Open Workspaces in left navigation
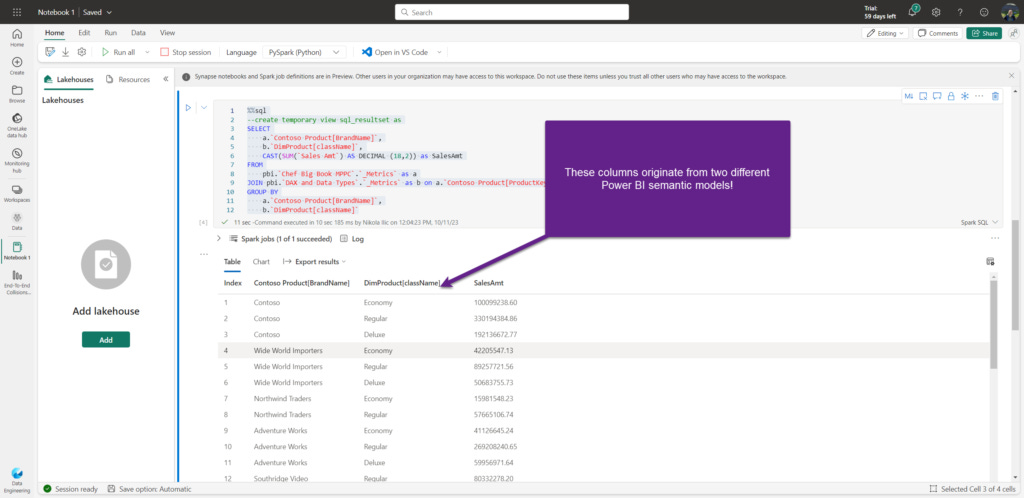 point(17,193)
